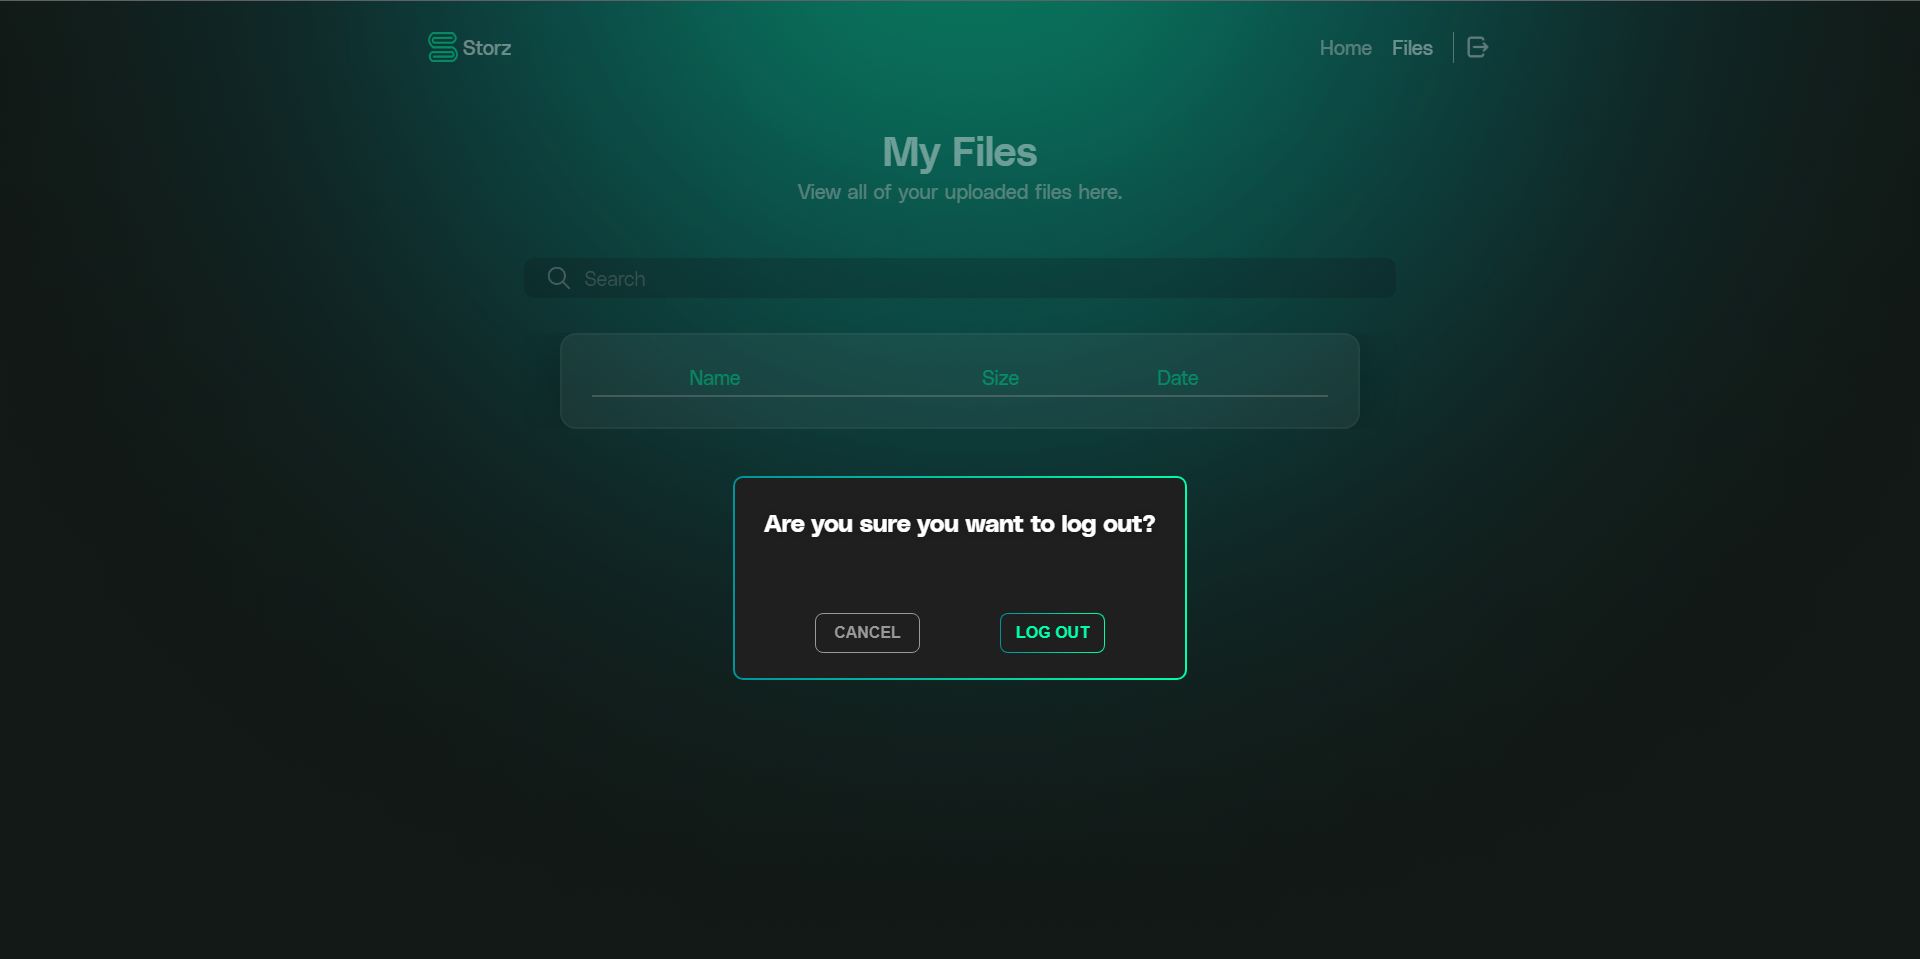Focus the Search files input field
The height and width of the screenshot is (959, 1920).
pos(960,278)
